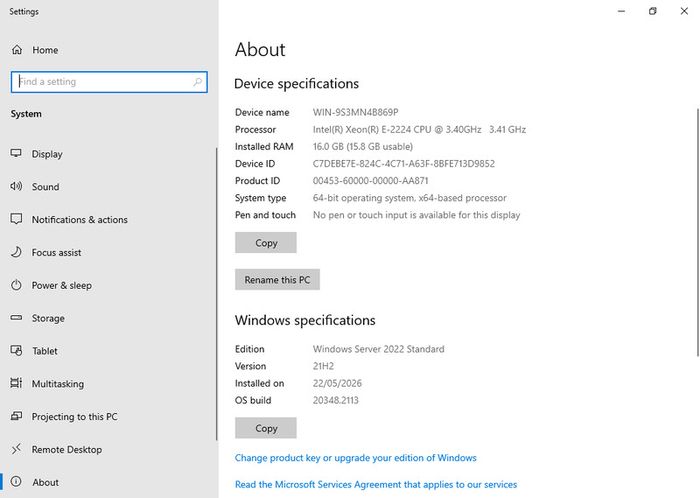The width and height of the screenshot is (700, 498).
Task: Click the Remote Desktop icon
Action: point(16,449)
